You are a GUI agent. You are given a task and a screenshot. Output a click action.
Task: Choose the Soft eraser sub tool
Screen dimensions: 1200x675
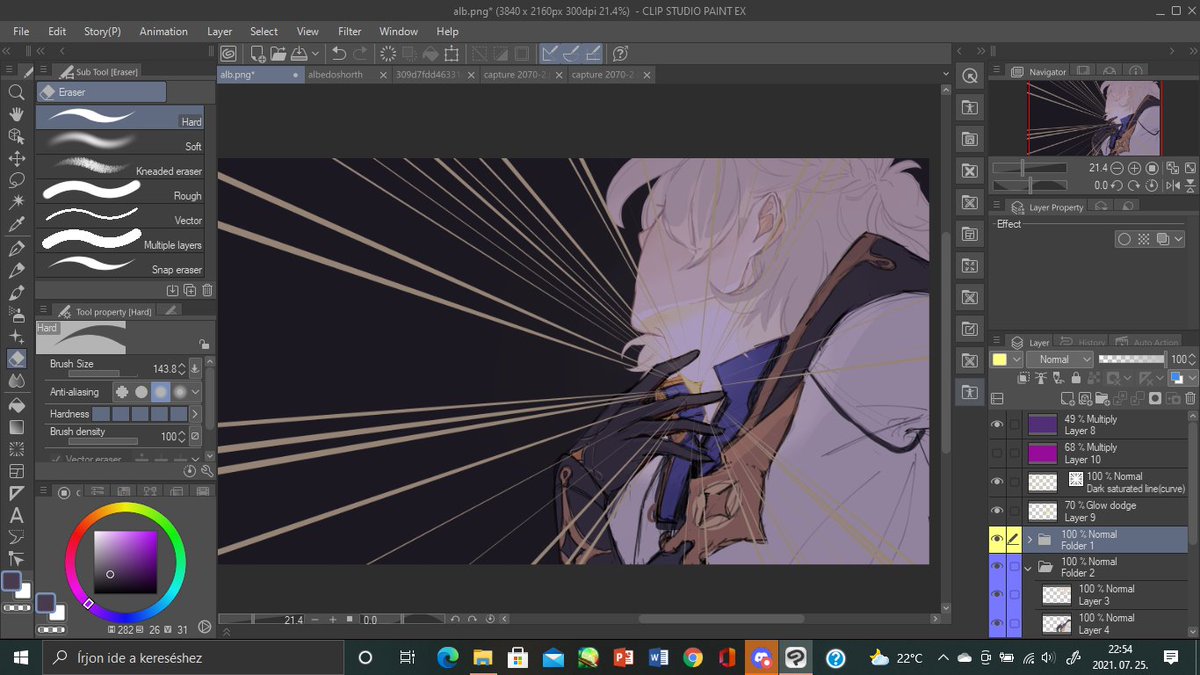coord(120,143)
